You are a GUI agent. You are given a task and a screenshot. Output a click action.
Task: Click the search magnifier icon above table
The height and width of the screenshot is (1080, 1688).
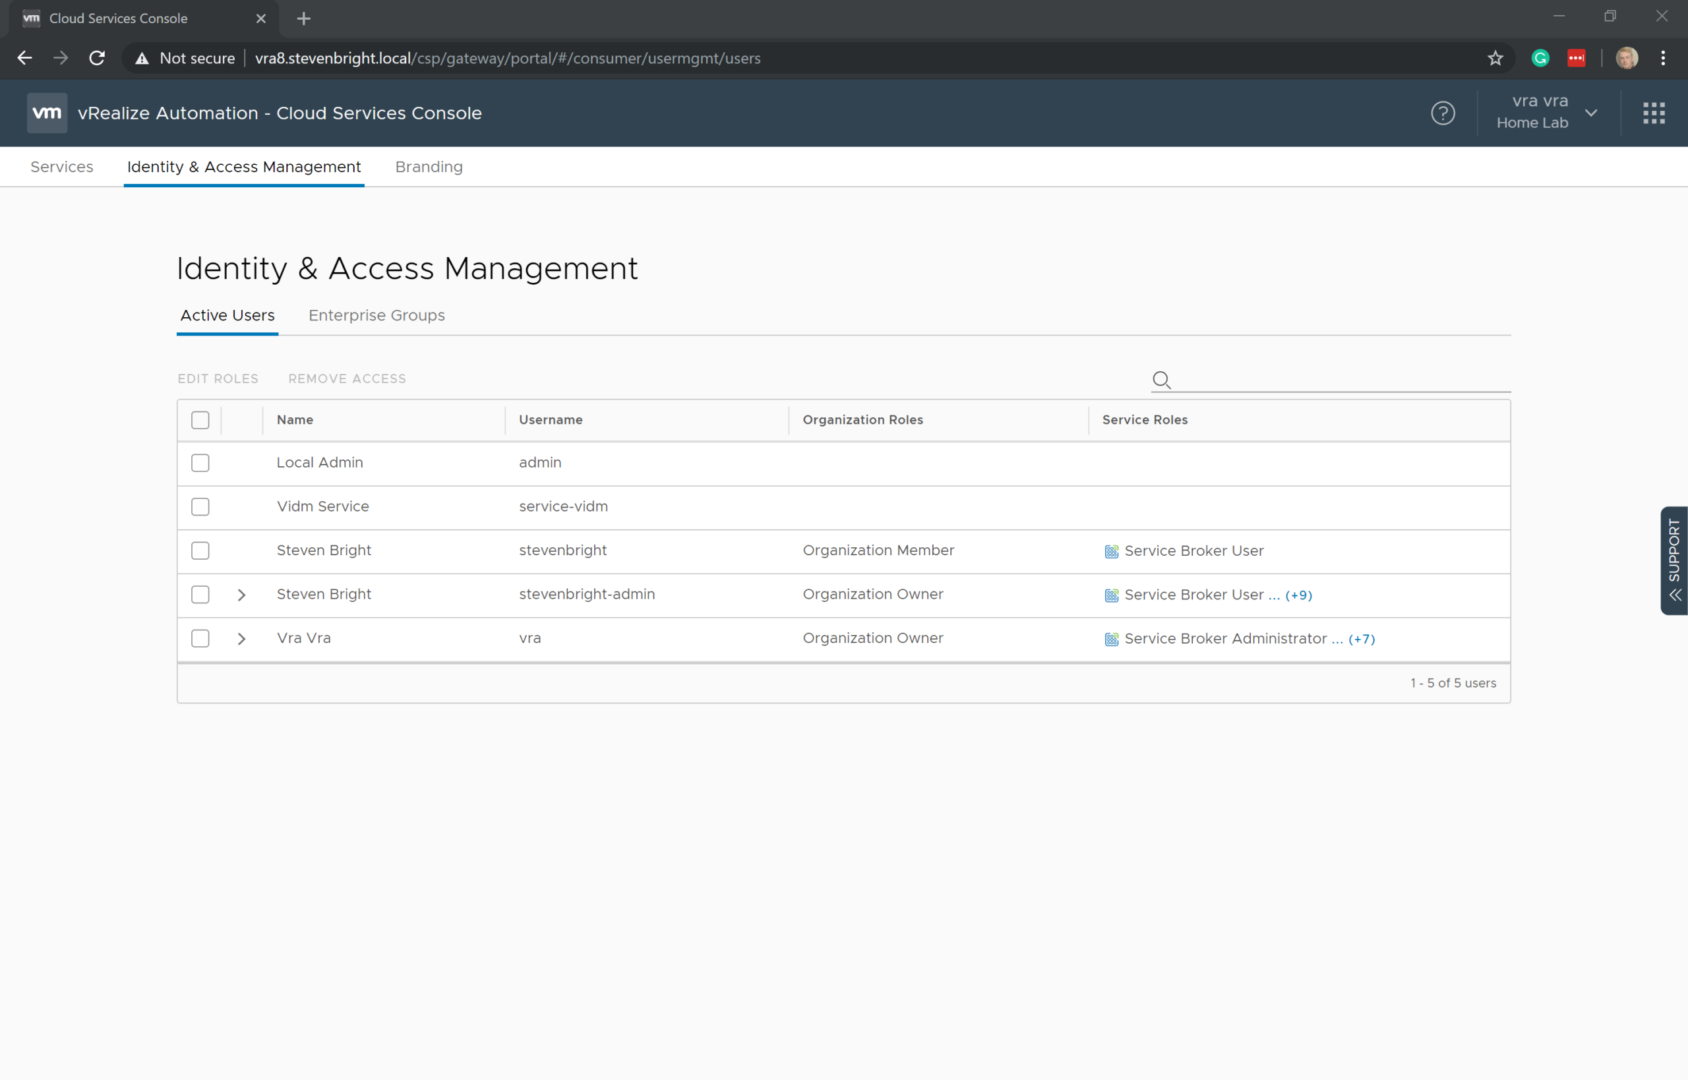(1161, 380)
